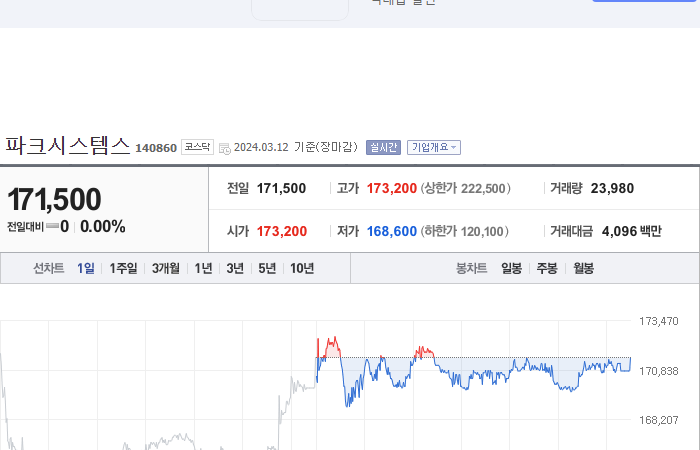Image resolution: width=700 pixels, height=450 pixels.
Task: Switch chart to 1주일
Action: point(123,268)
